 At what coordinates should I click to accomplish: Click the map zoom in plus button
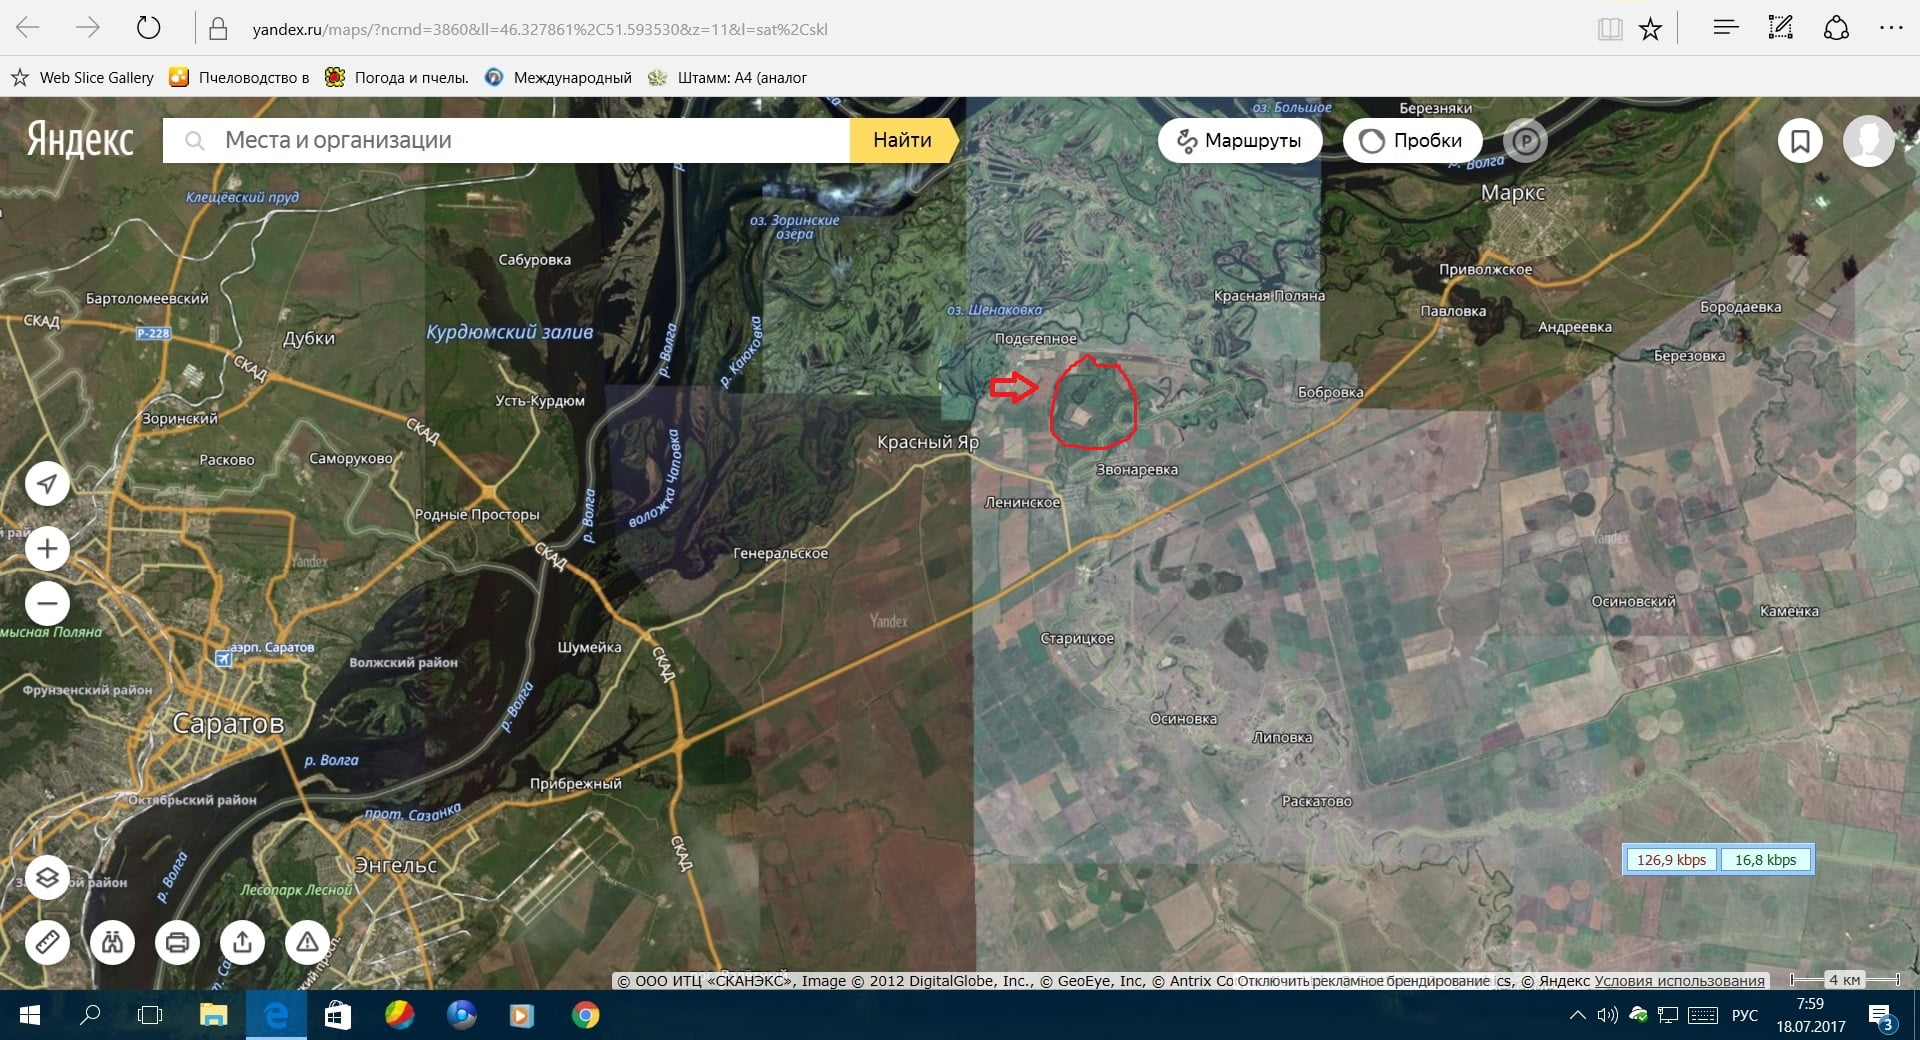[x=47, y=548]
